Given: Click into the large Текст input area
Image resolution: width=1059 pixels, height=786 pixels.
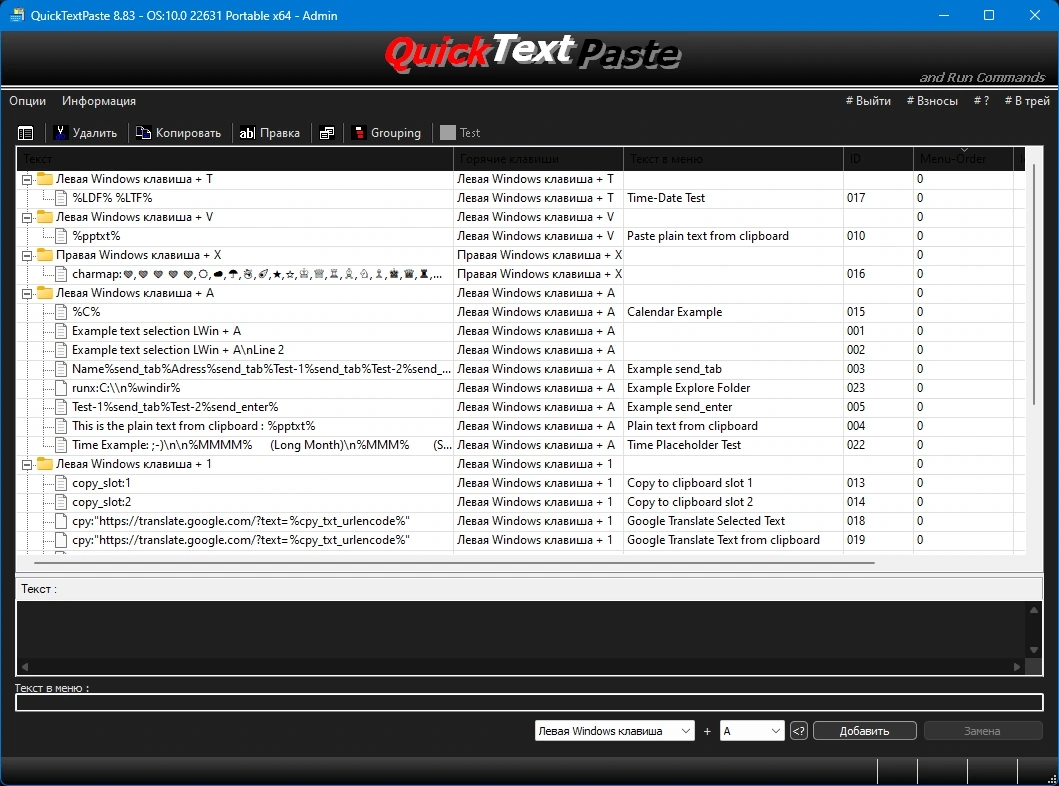Looking at the screenshot, I should point(521,630).
